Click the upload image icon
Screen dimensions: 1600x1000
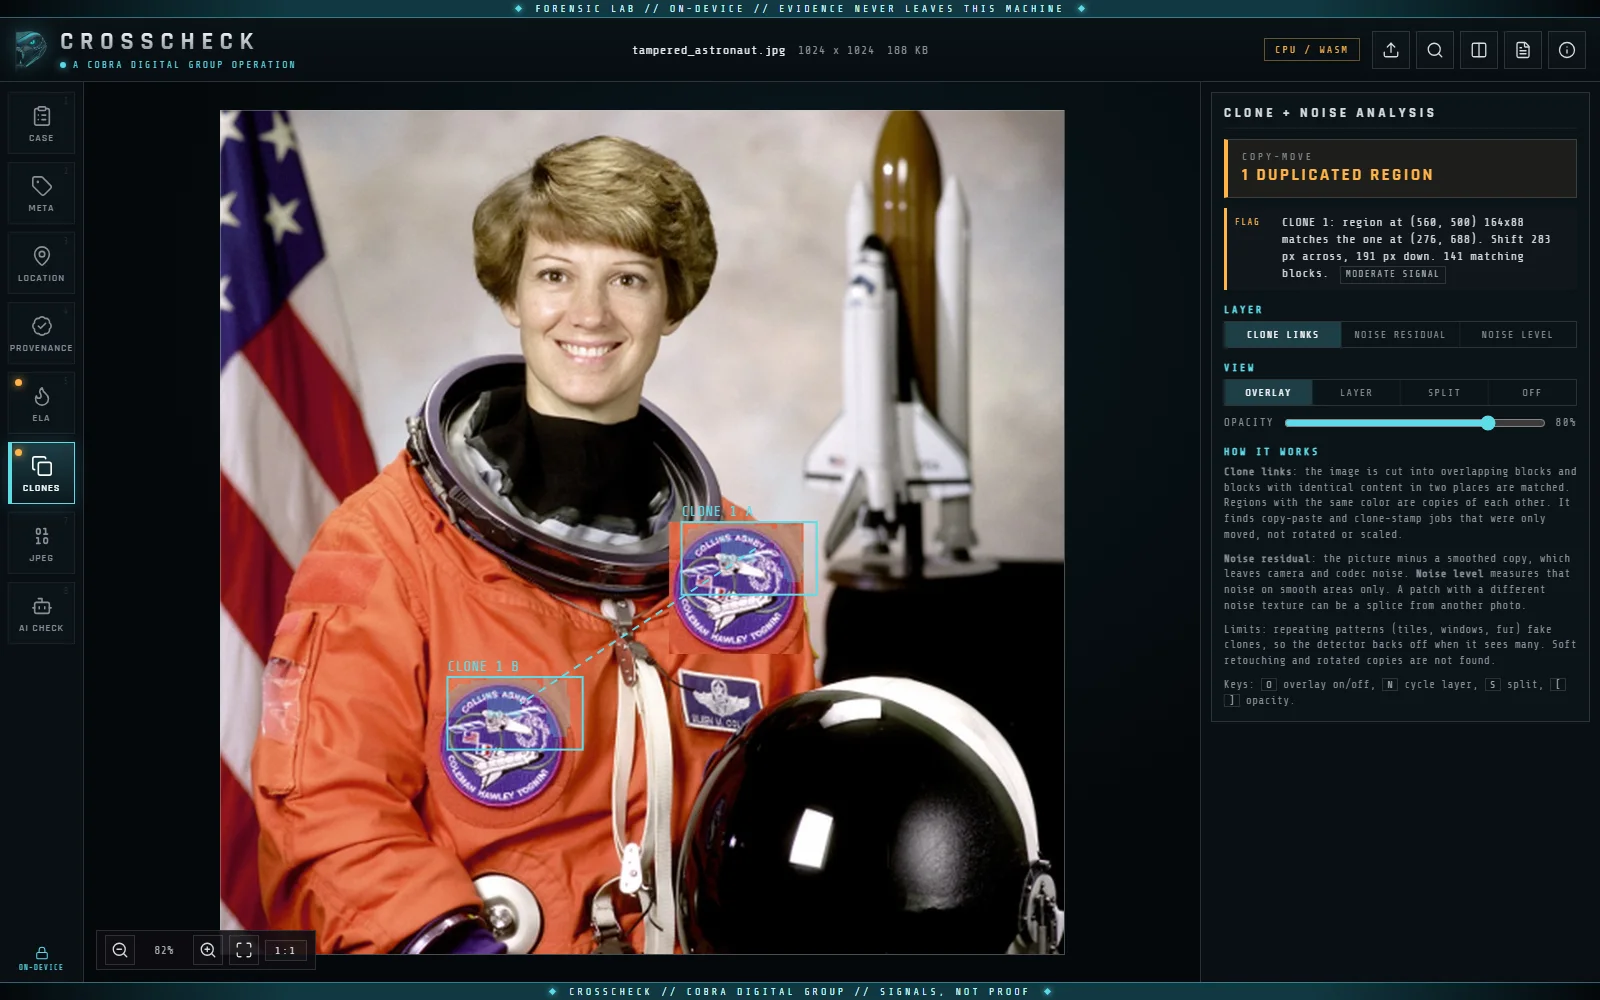[1391, 50]
